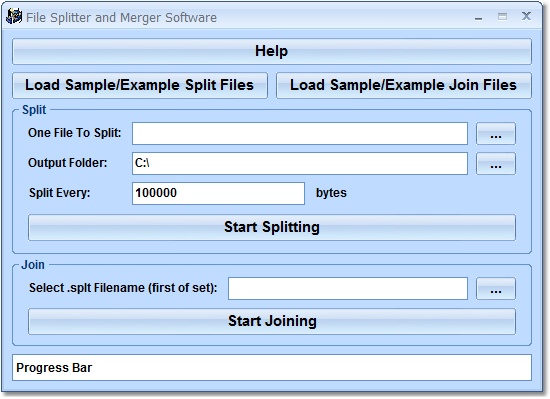550x399 pixels.
Task: Start Joining the files
Action: (272, 322)
